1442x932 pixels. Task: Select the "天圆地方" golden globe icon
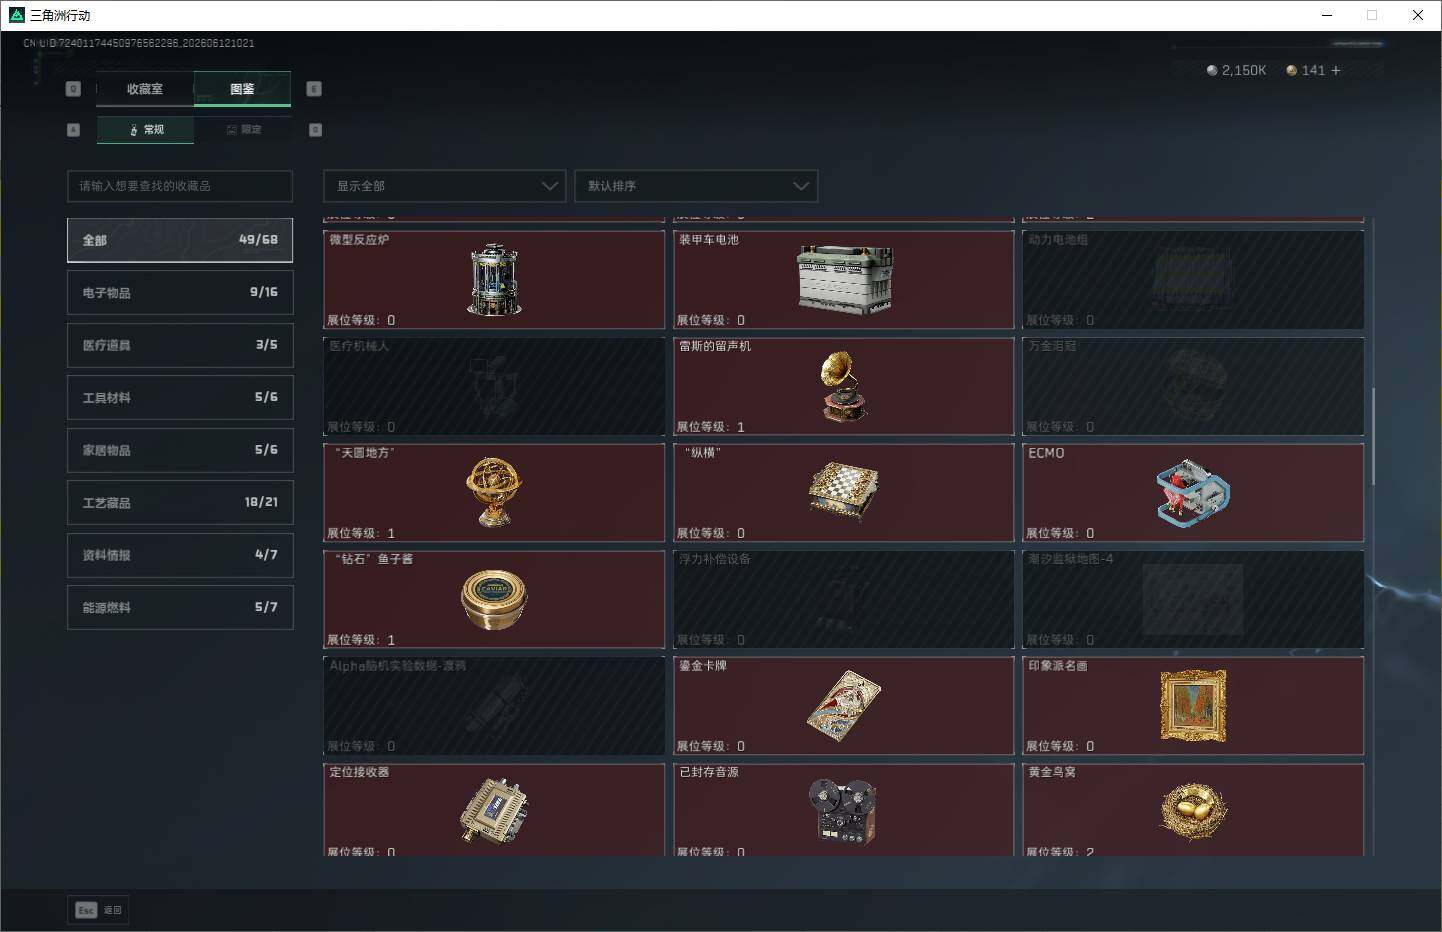(494, 492)
